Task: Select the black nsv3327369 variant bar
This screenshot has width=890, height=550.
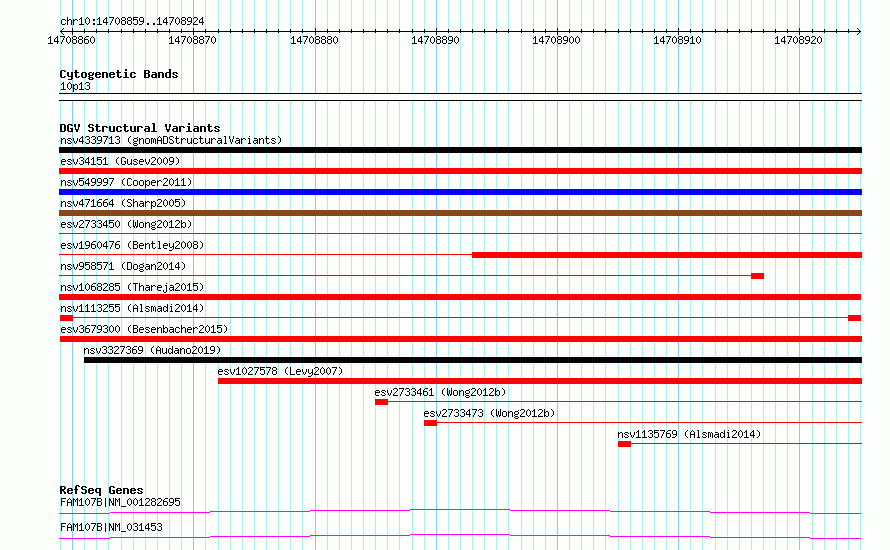Action: 473,360
